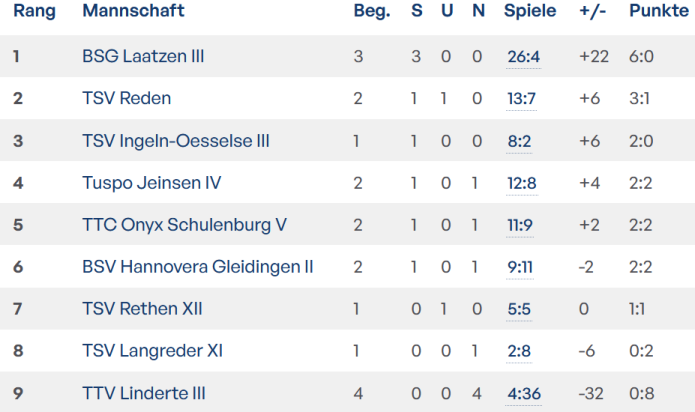This screenshot has height=412, width=695.
Task: Click the Mannschaft column header
Action: pos(133,11)
